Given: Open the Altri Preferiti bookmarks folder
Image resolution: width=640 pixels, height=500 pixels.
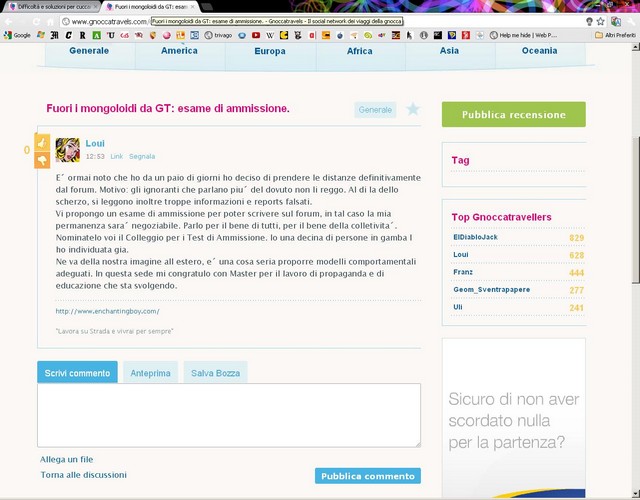Looking at the screenshot, I should pyautogui.click(x=615, y=35).
